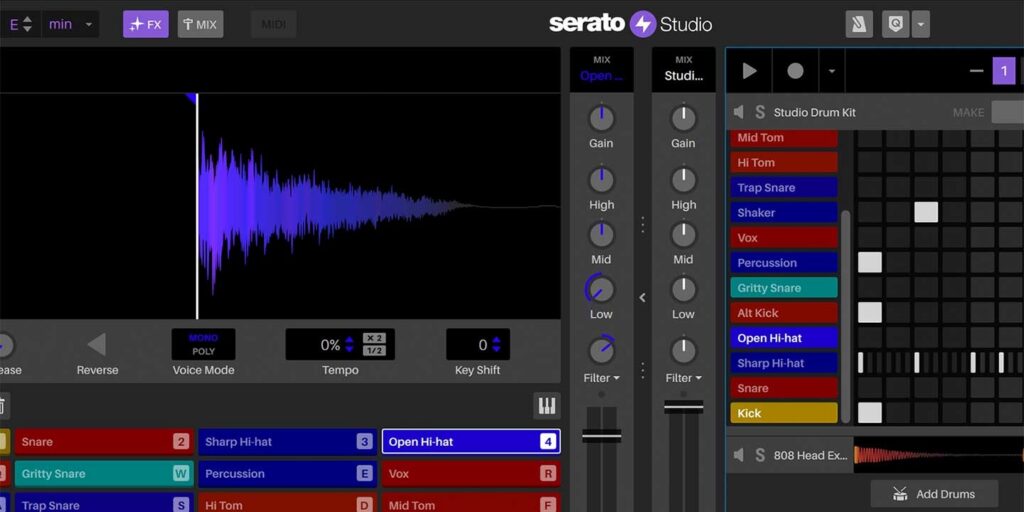Select the Alt Kick sequencer row
Viewport: 1024px width, 512px height.
[784, 313]
